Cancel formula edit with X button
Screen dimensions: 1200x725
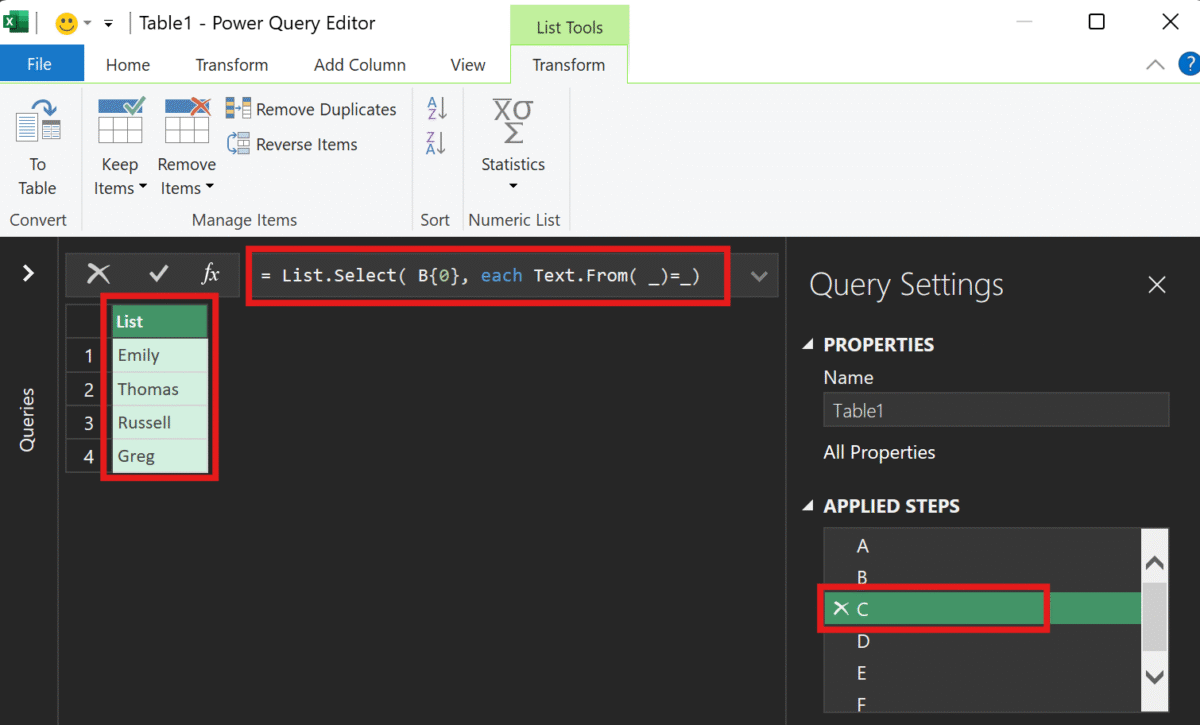tap(98, 274)
